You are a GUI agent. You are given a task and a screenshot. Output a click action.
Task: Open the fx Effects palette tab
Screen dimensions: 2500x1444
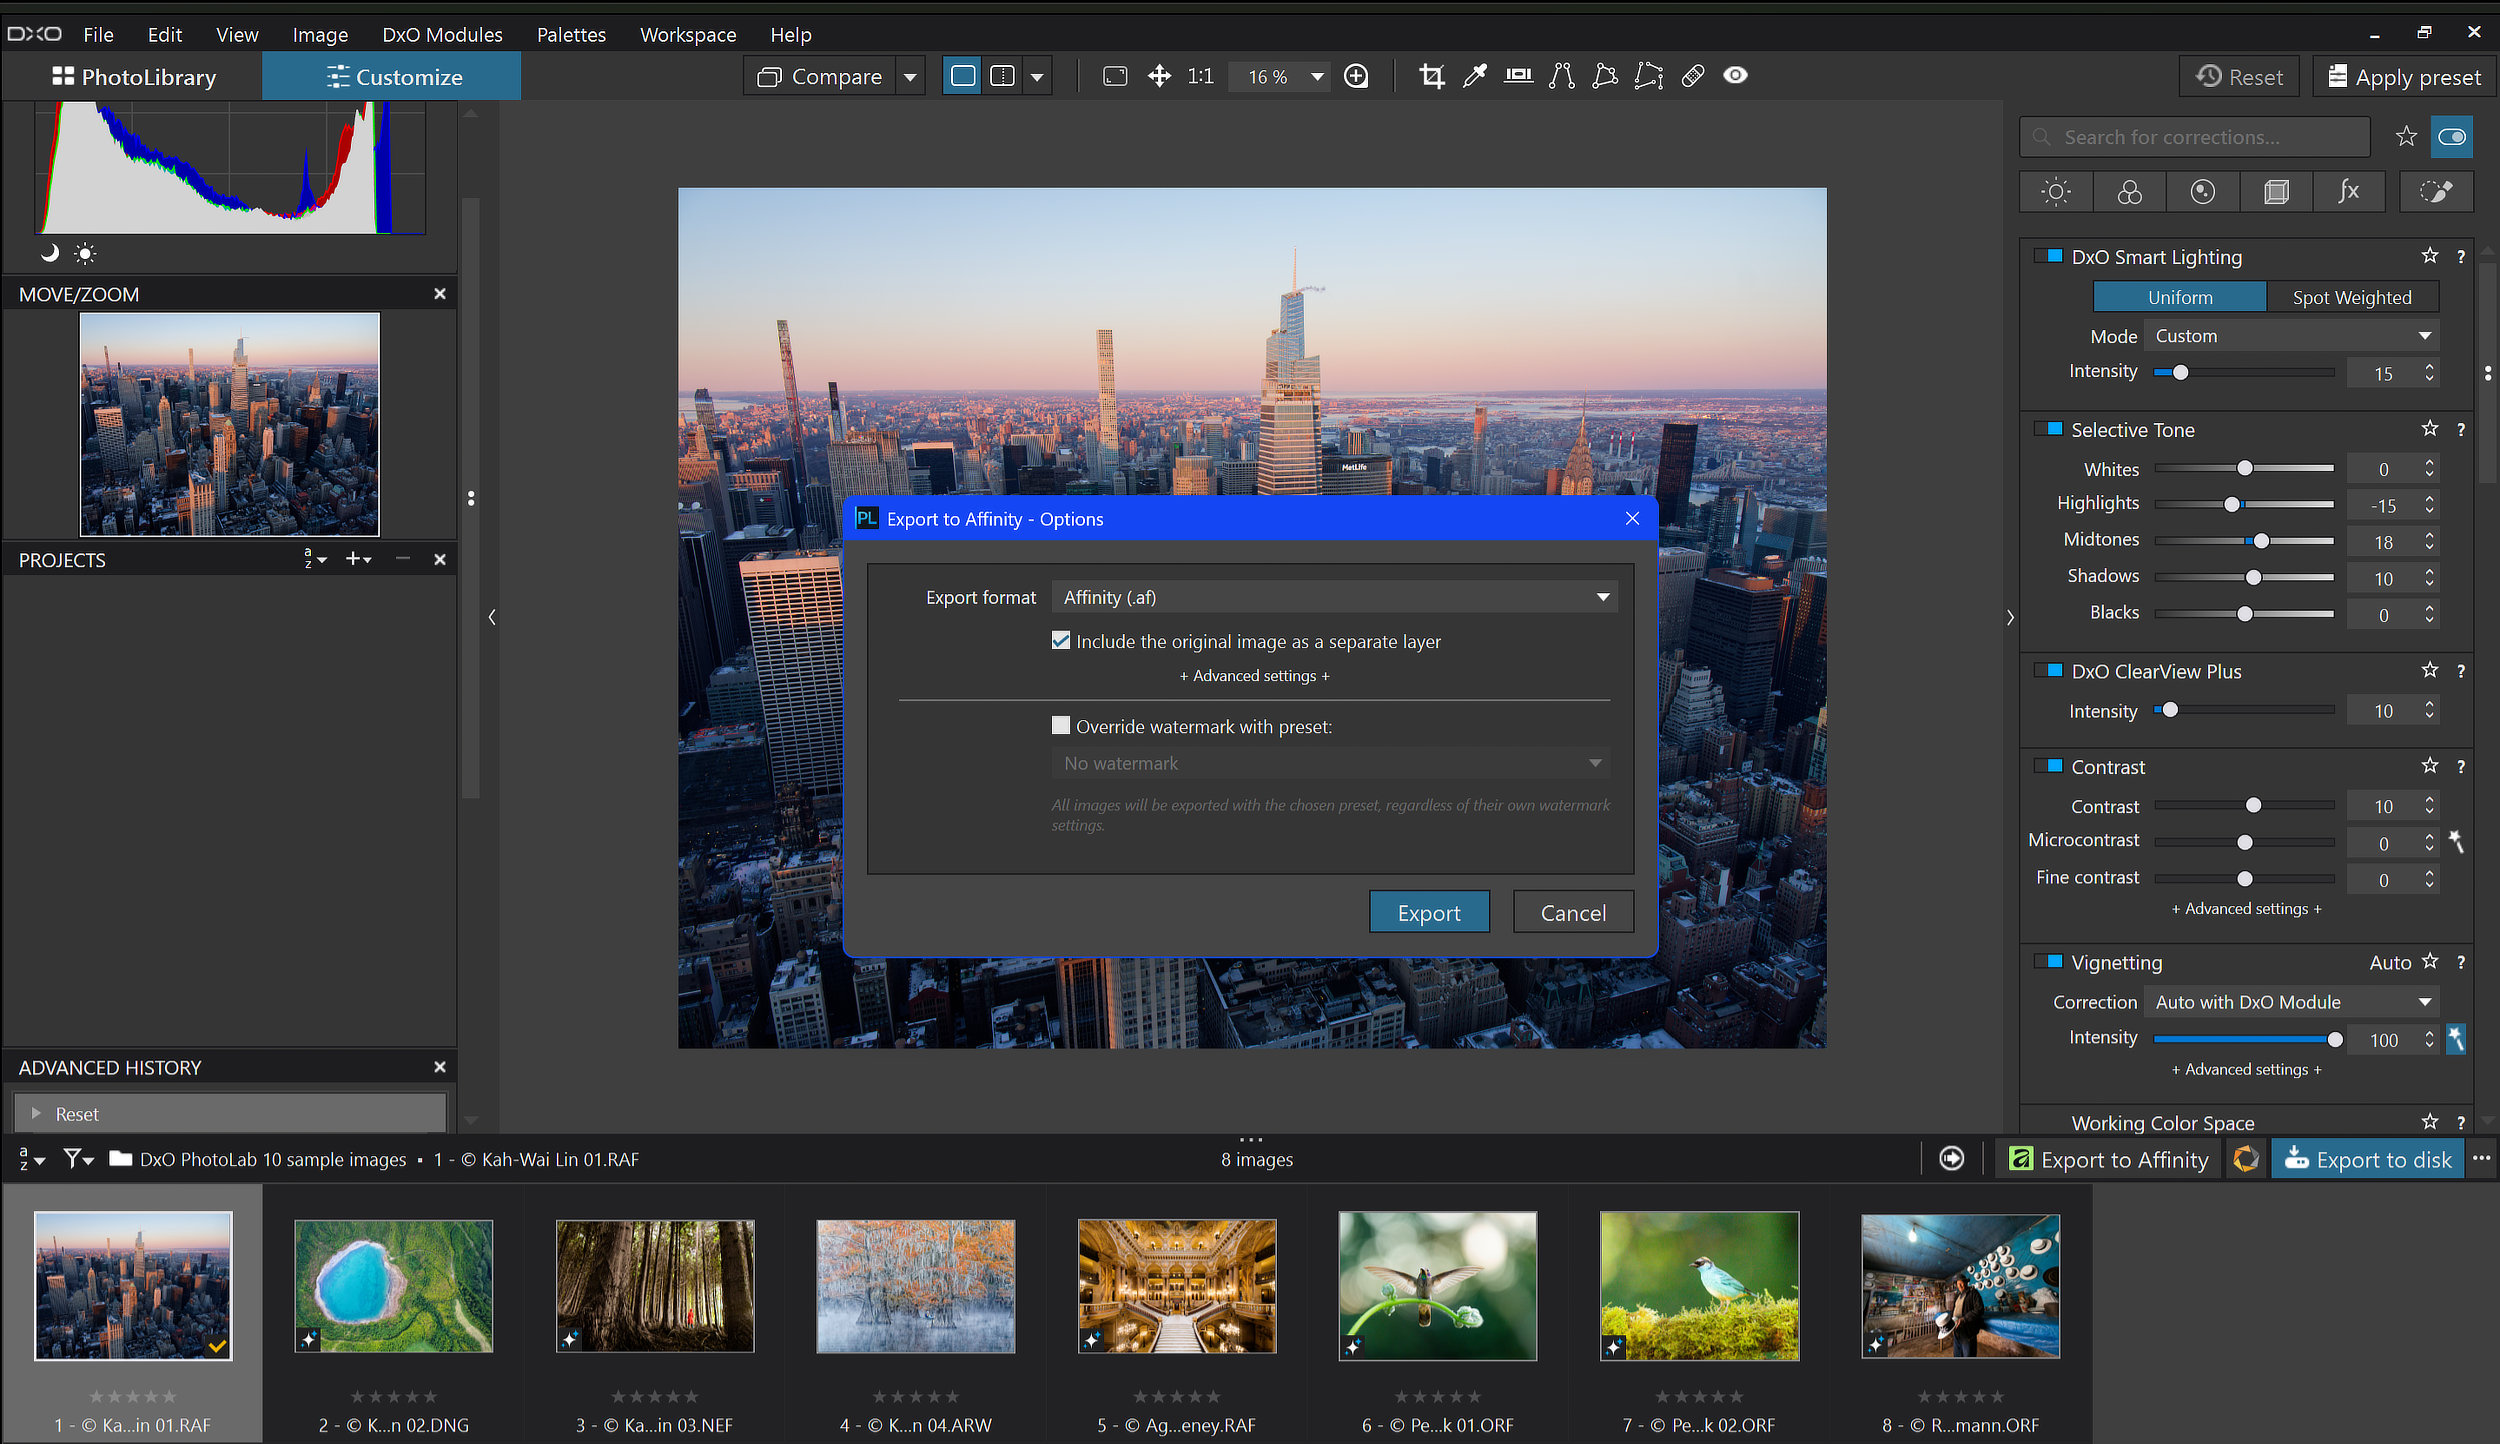[2349, 192]
